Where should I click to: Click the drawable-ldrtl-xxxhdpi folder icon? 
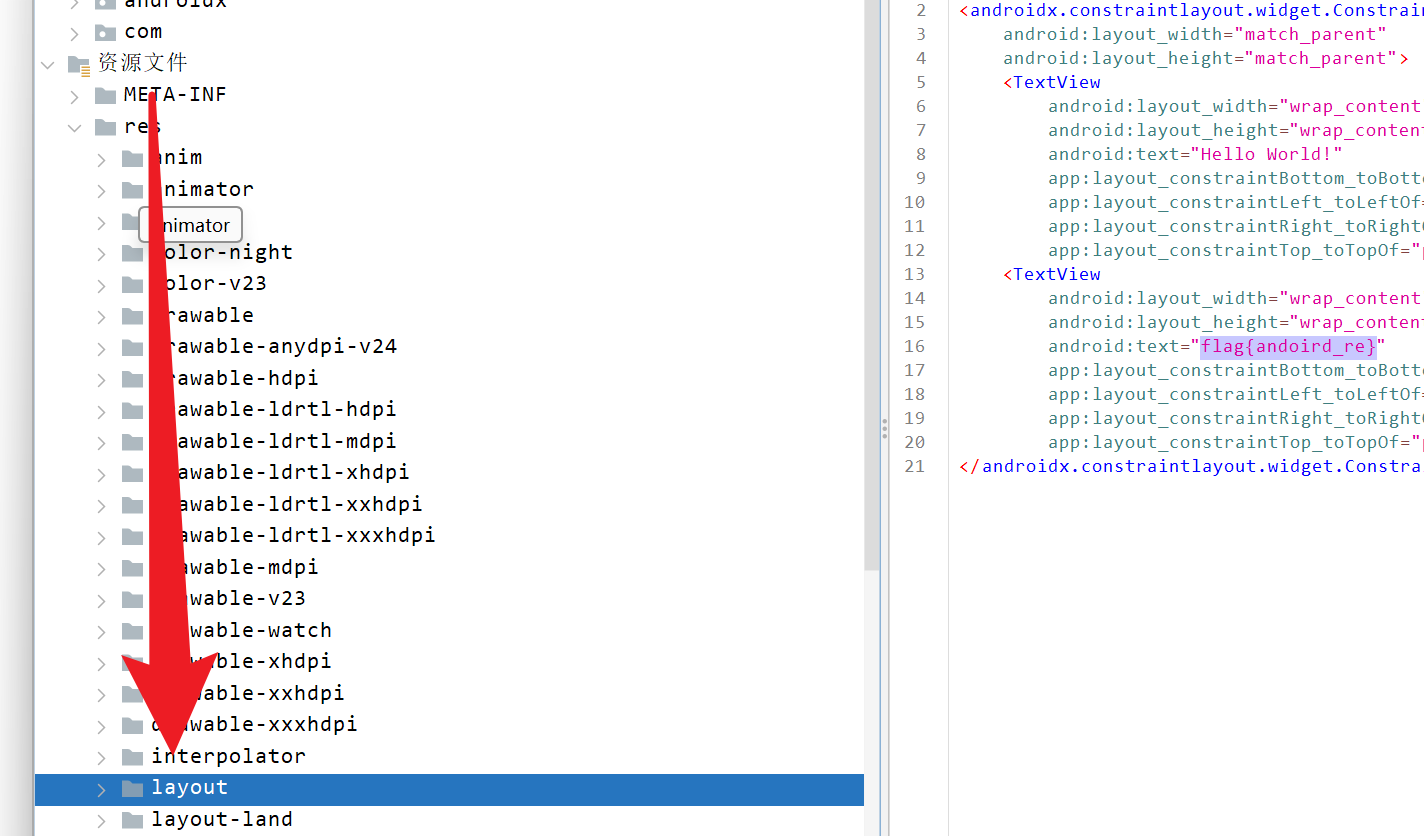pos(132,536)
